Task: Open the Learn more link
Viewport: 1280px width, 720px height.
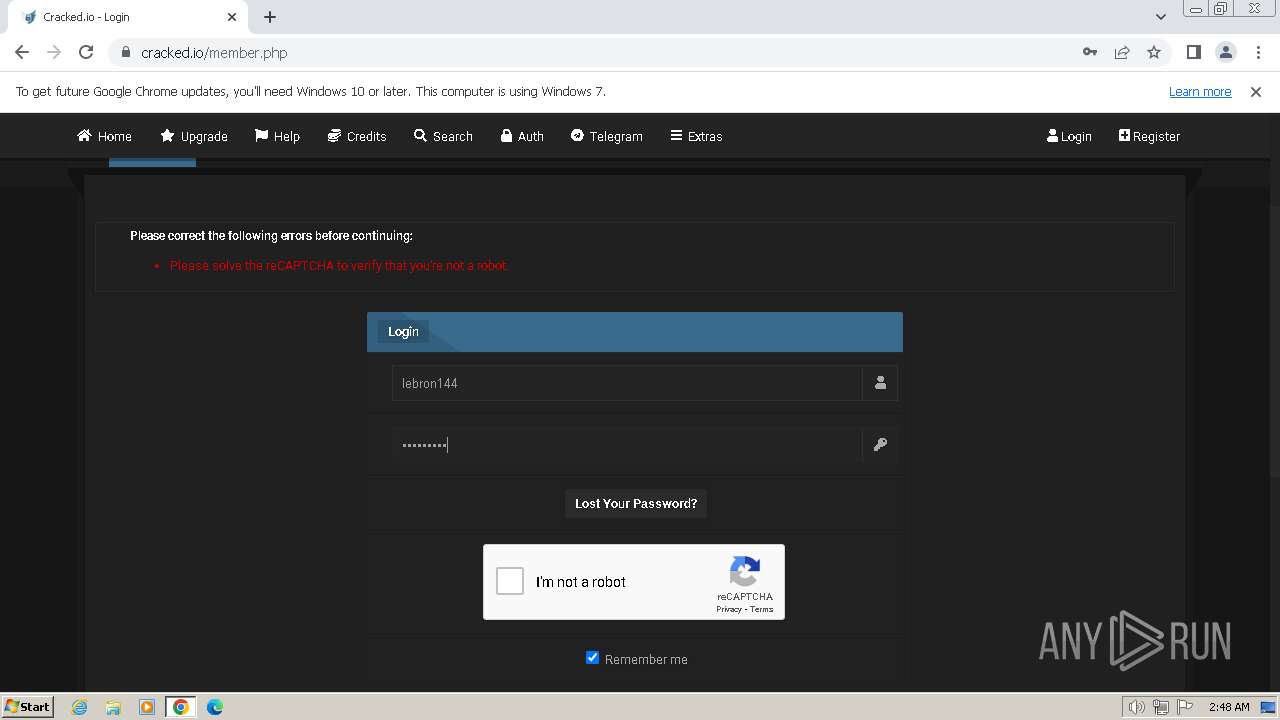Action: tap(1200, 91)
